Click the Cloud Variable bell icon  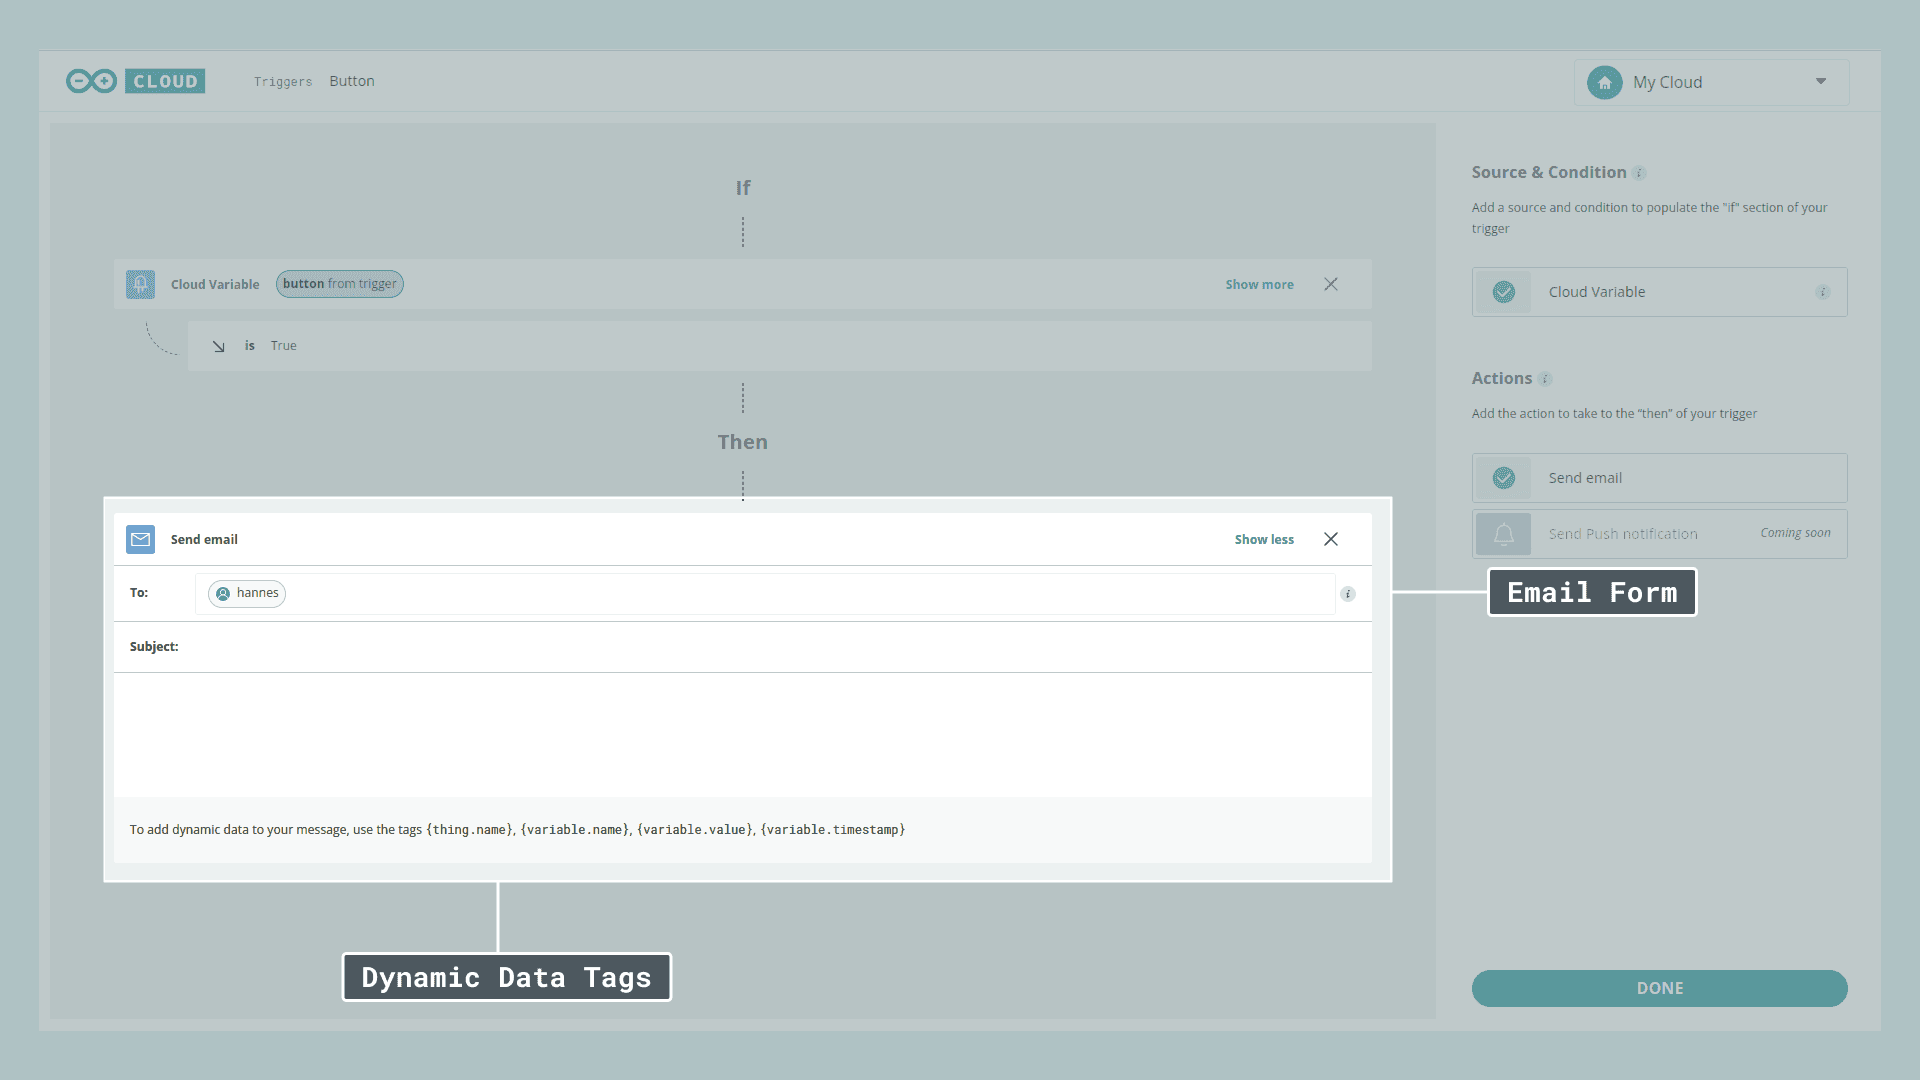coord(140,284)
